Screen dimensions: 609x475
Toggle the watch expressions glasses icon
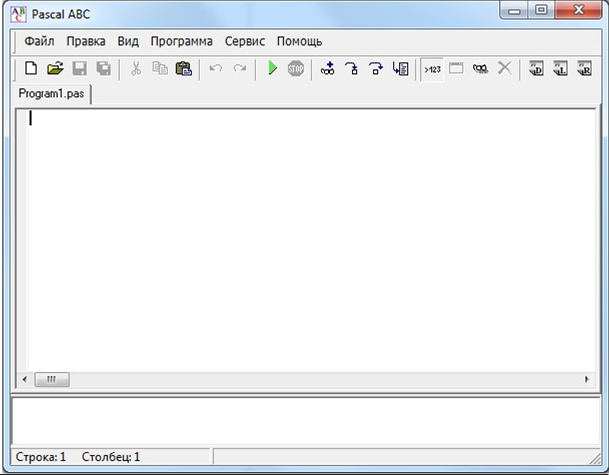coord(480,69)
